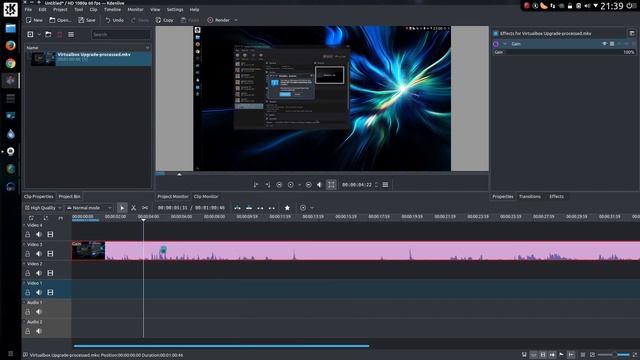Click set zone in point icon under monitor
Viewport: 640px width, 360px height.
click(256, 185)
